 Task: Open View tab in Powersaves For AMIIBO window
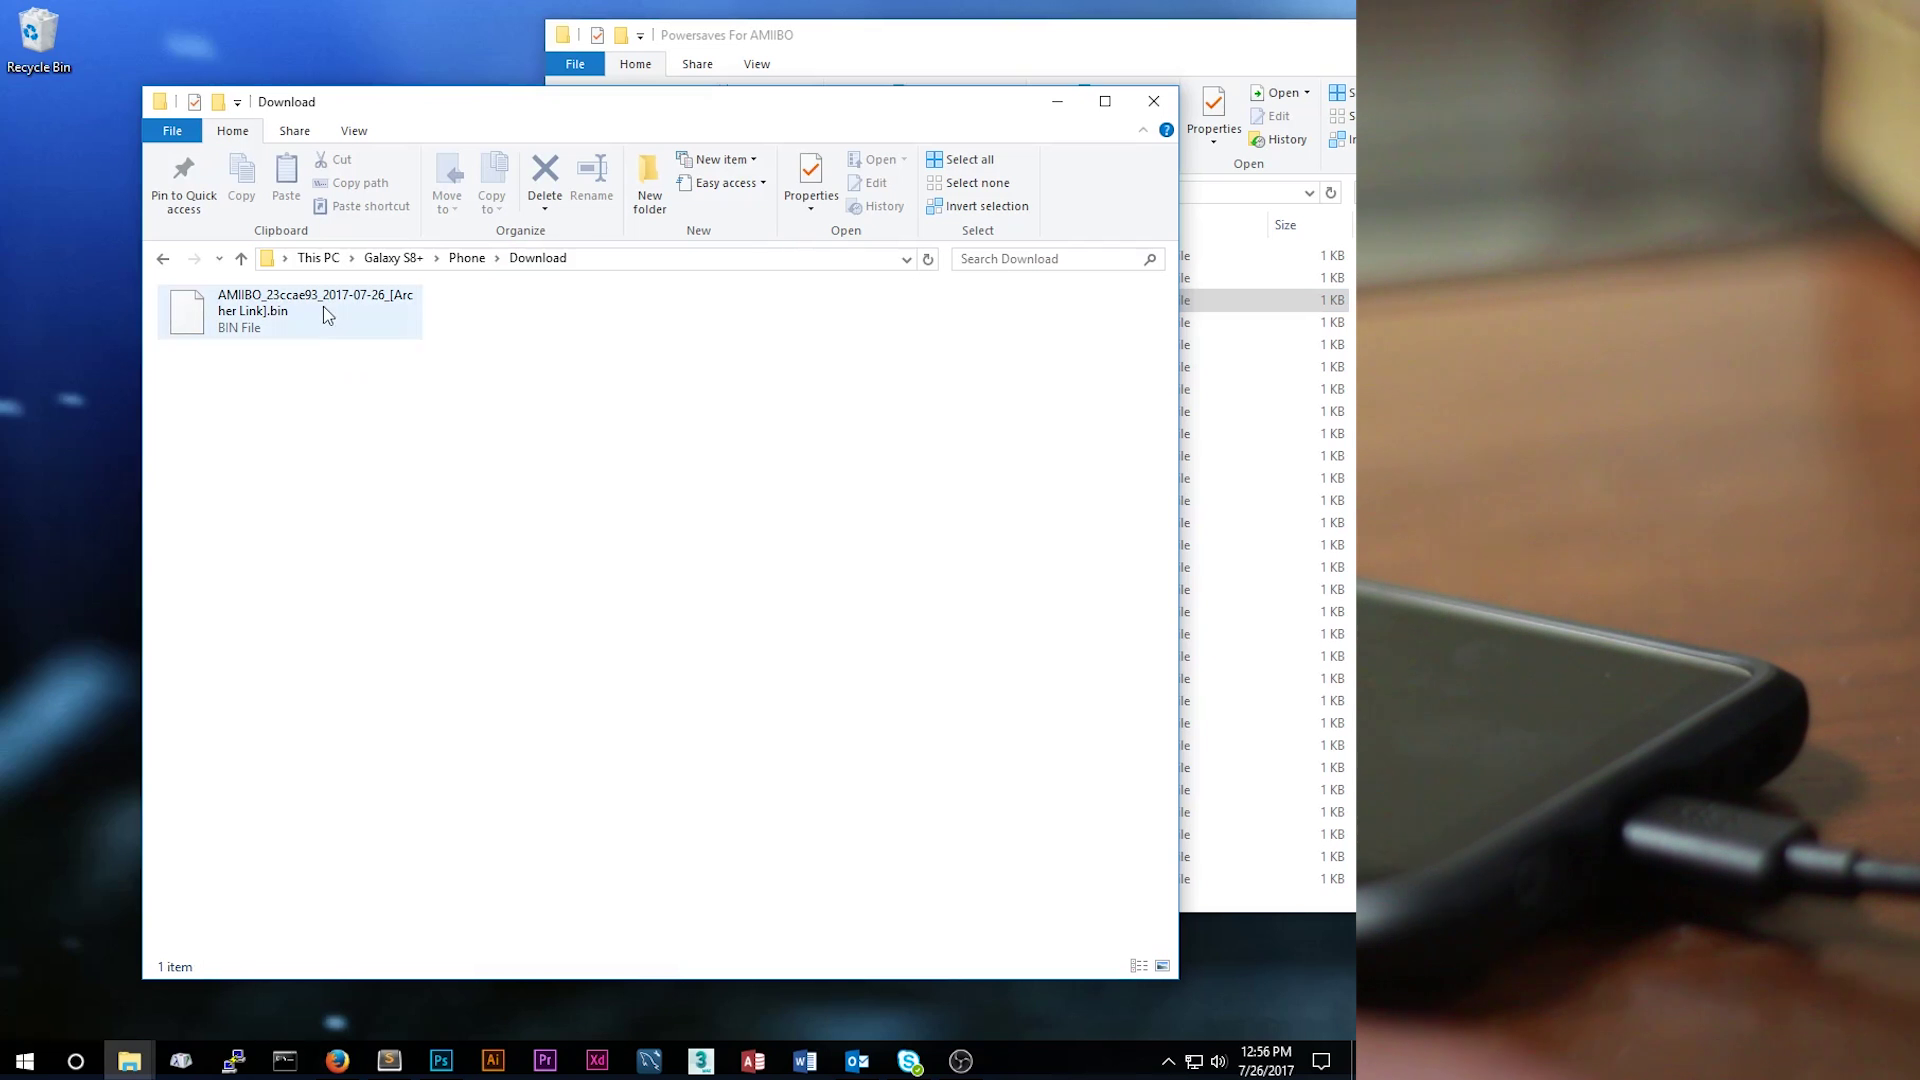[x=757, y=64]
